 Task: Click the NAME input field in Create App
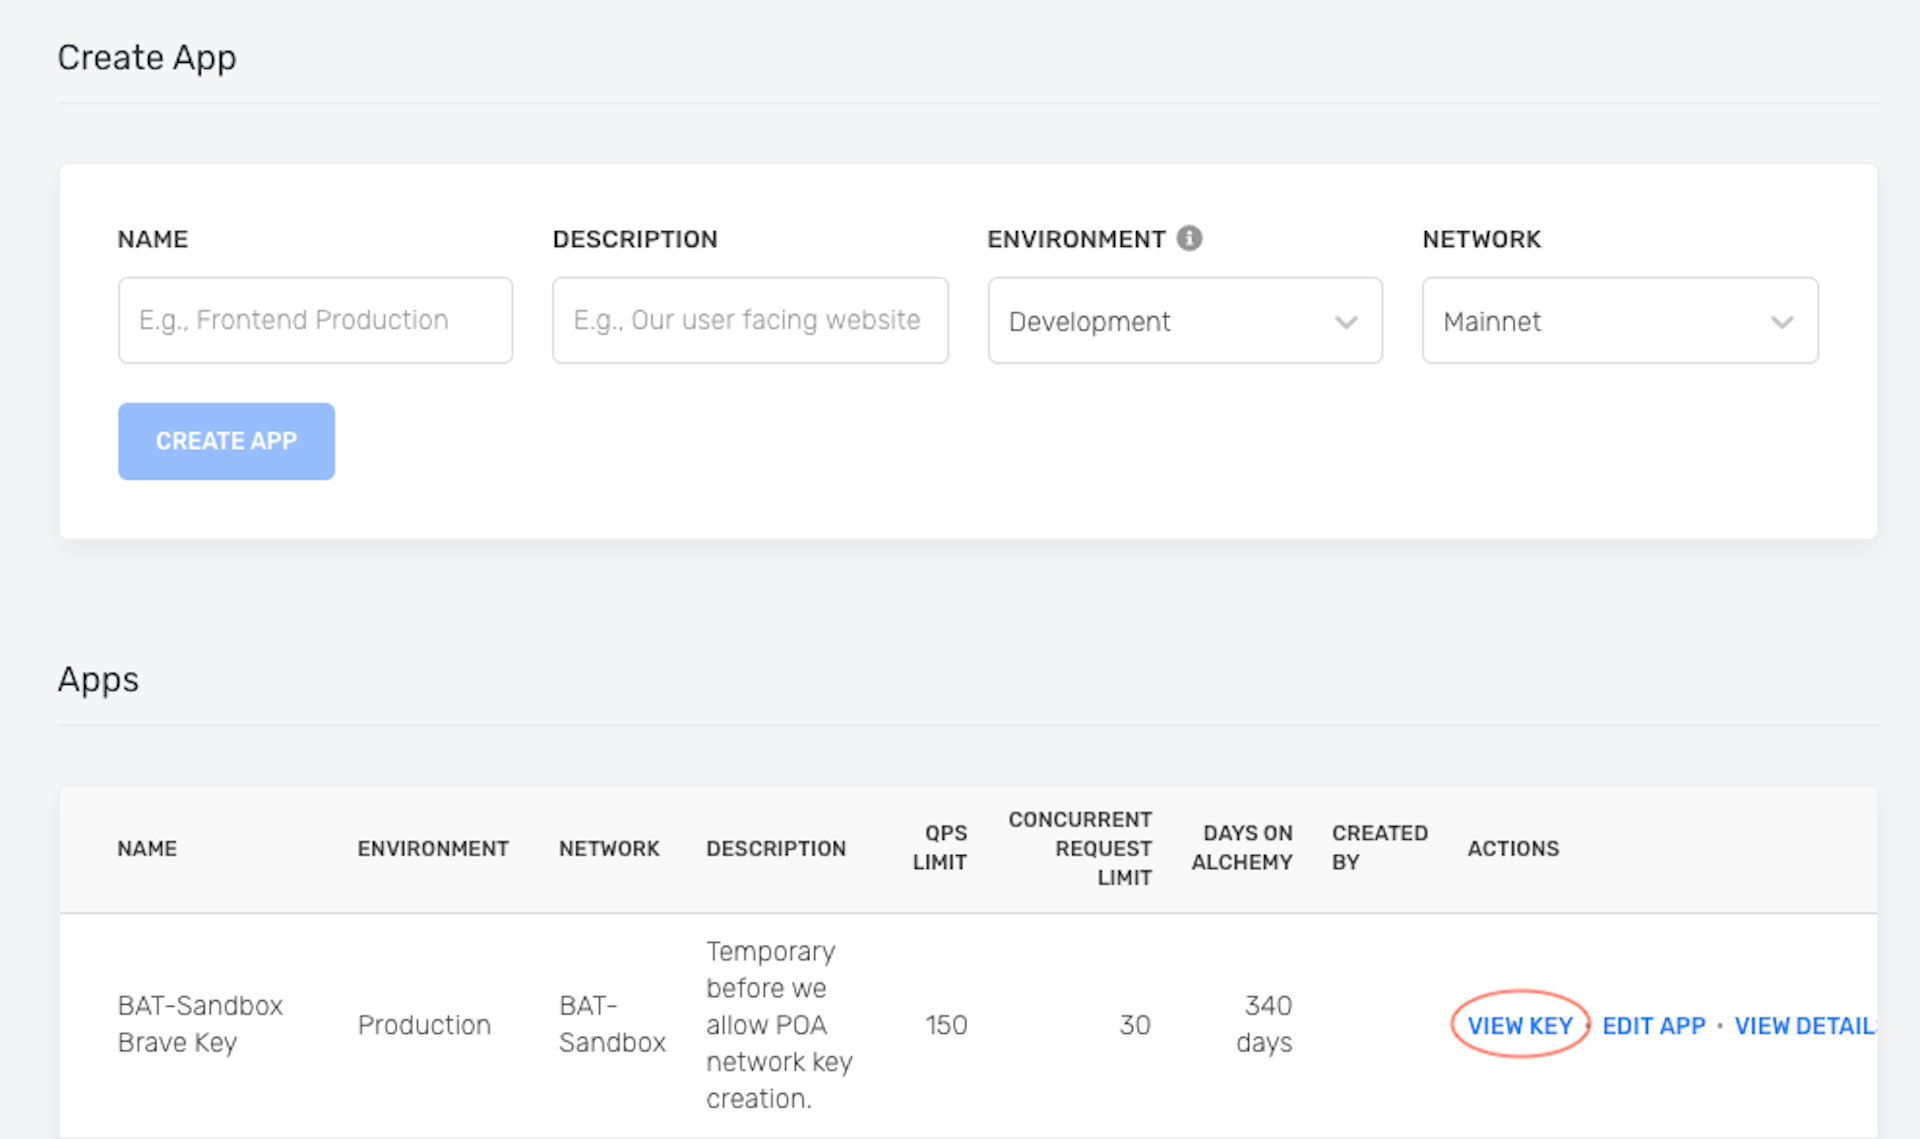[315, 320]
